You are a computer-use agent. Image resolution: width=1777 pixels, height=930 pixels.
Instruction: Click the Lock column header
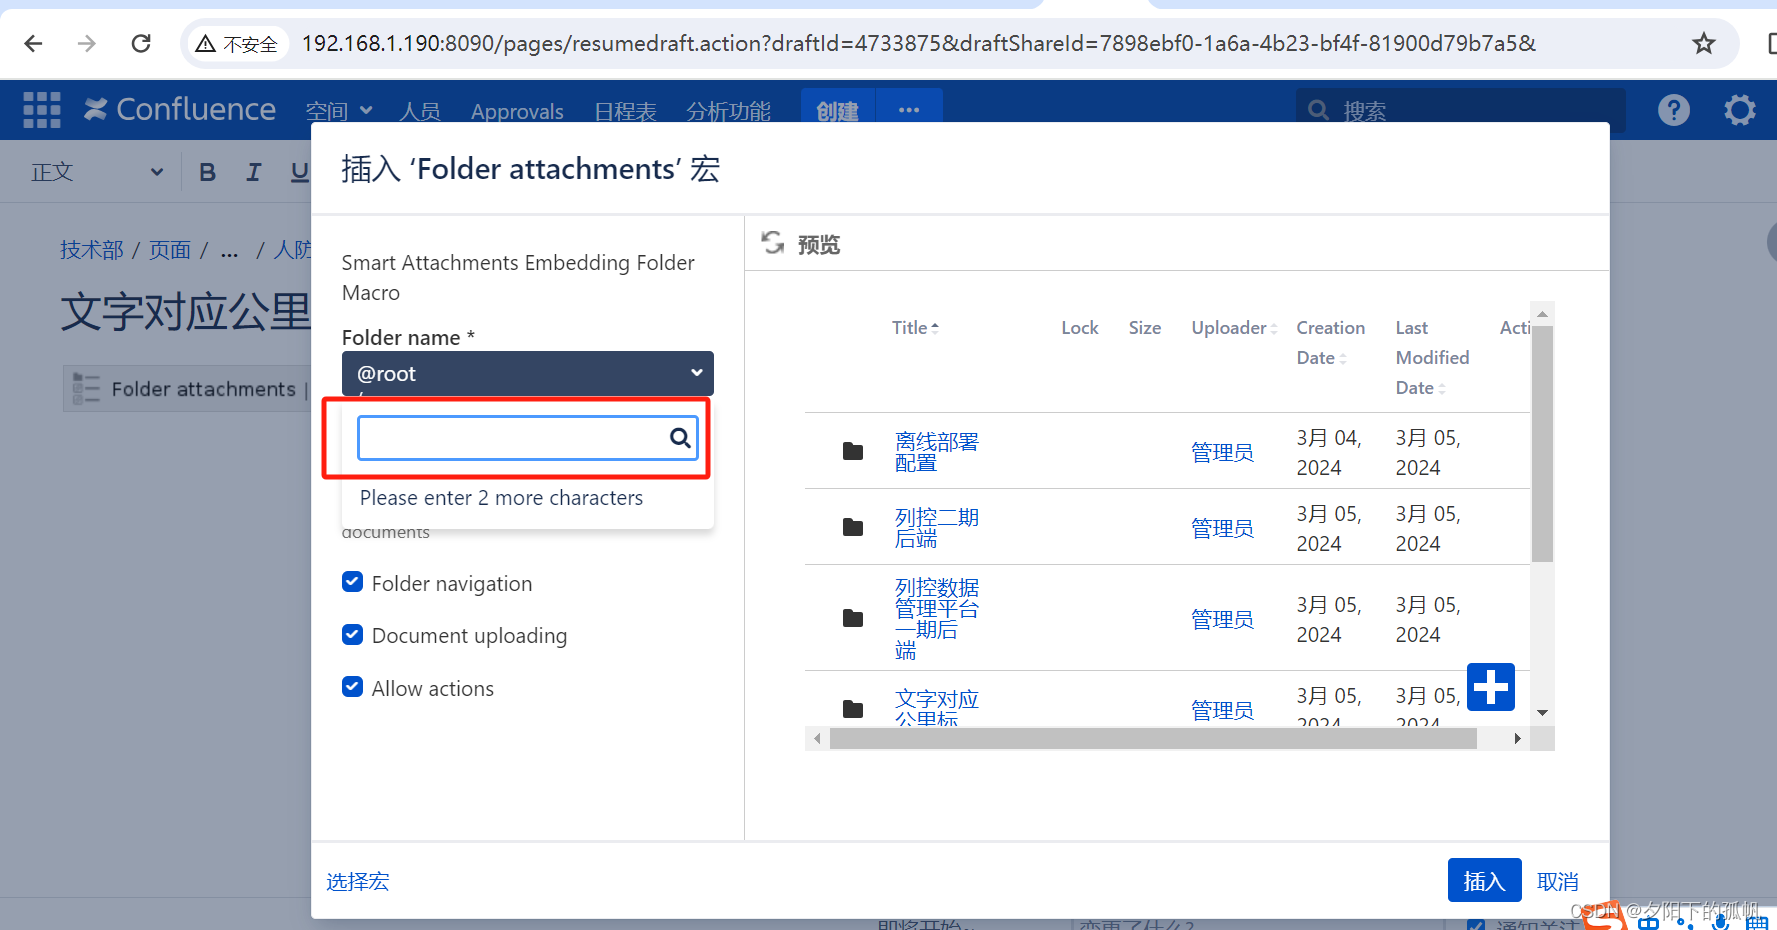coord(1079,328)
